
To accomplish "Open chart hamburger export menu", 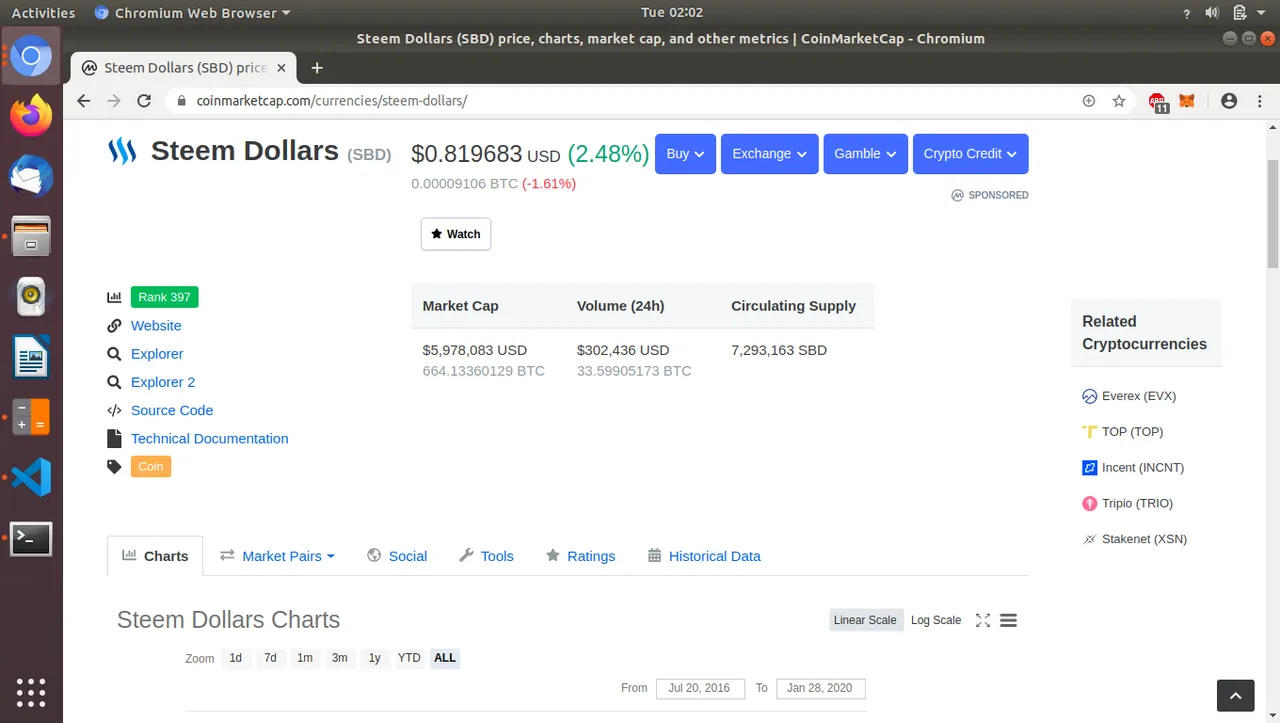I will [x=1008, y=620].
